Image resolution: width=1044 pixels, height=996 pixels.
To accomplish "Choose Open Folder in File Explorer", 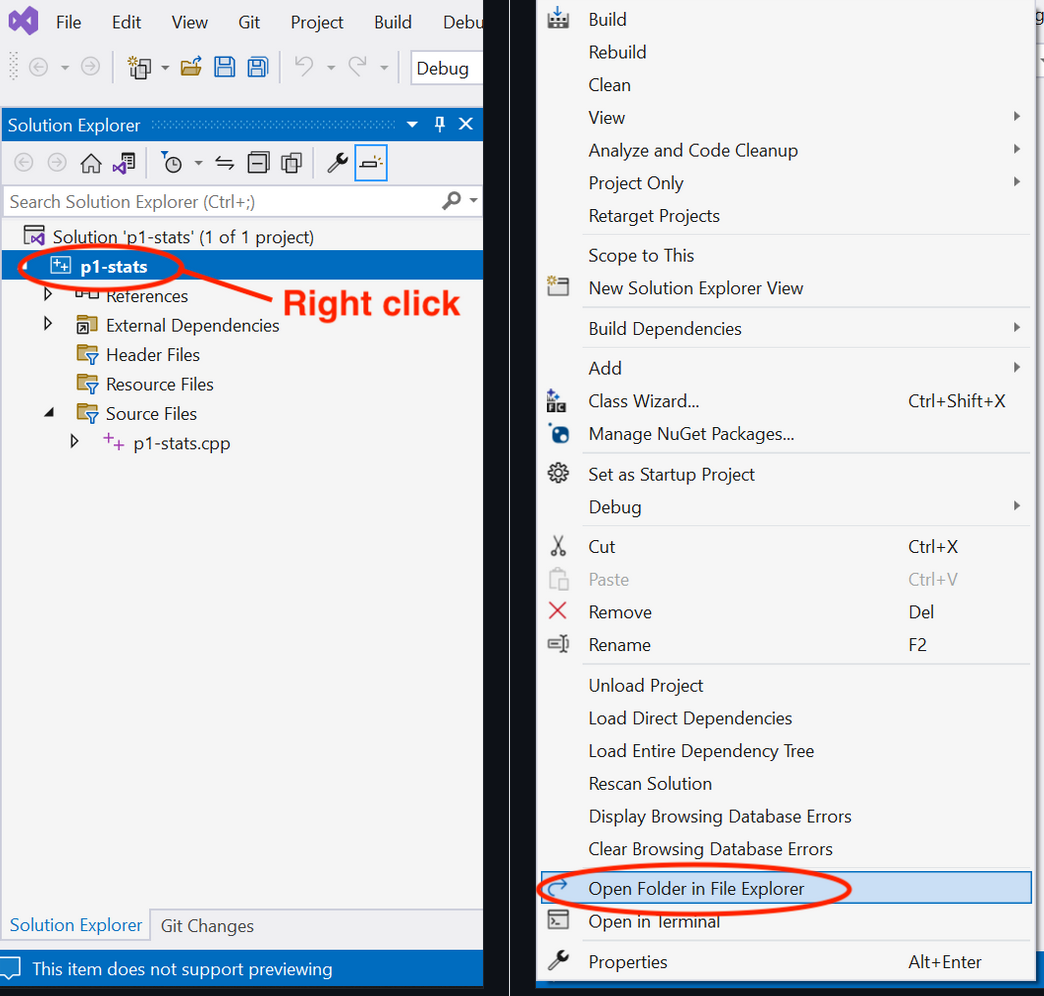I will tap(786, 888).
